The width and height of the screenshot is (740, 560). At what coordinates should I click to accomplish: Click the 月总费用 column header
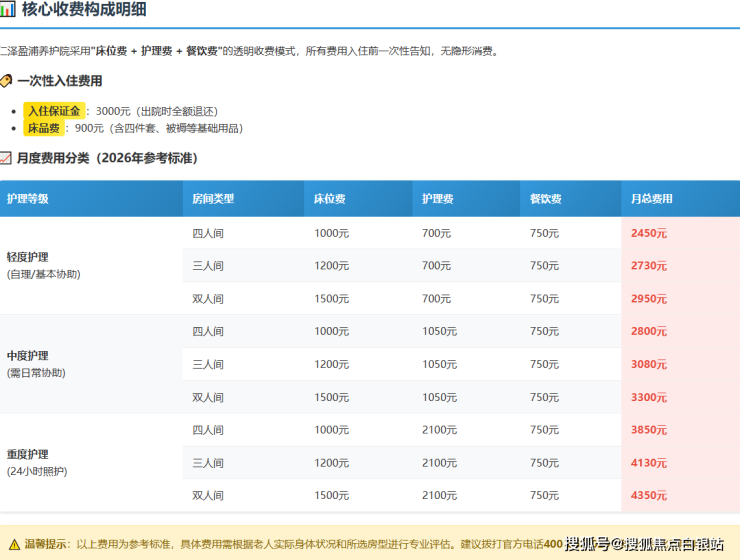coord(651,199)
